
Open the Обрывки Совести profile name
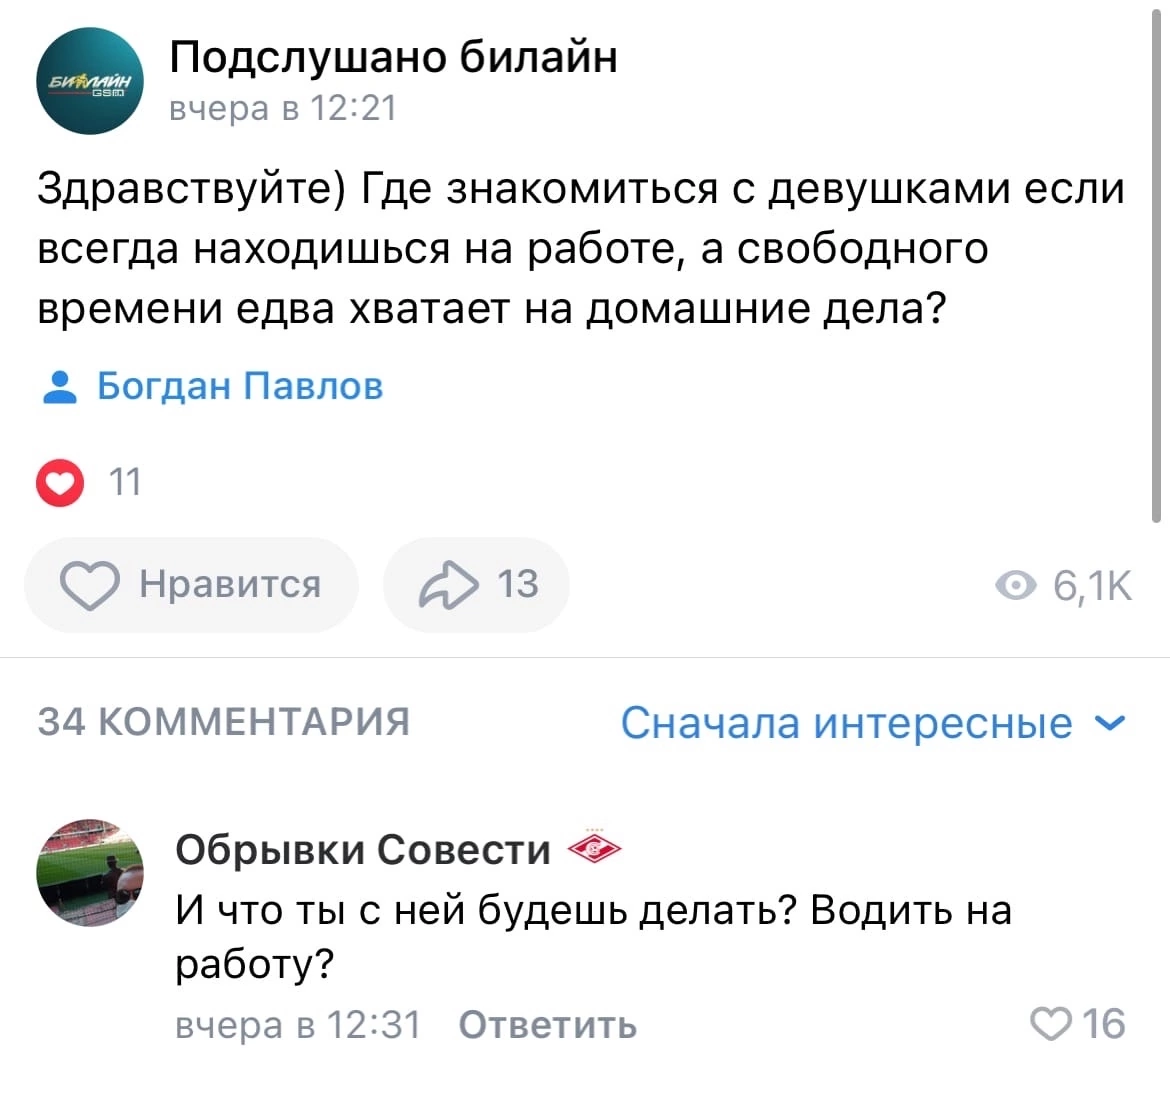[x=363, y=849]
